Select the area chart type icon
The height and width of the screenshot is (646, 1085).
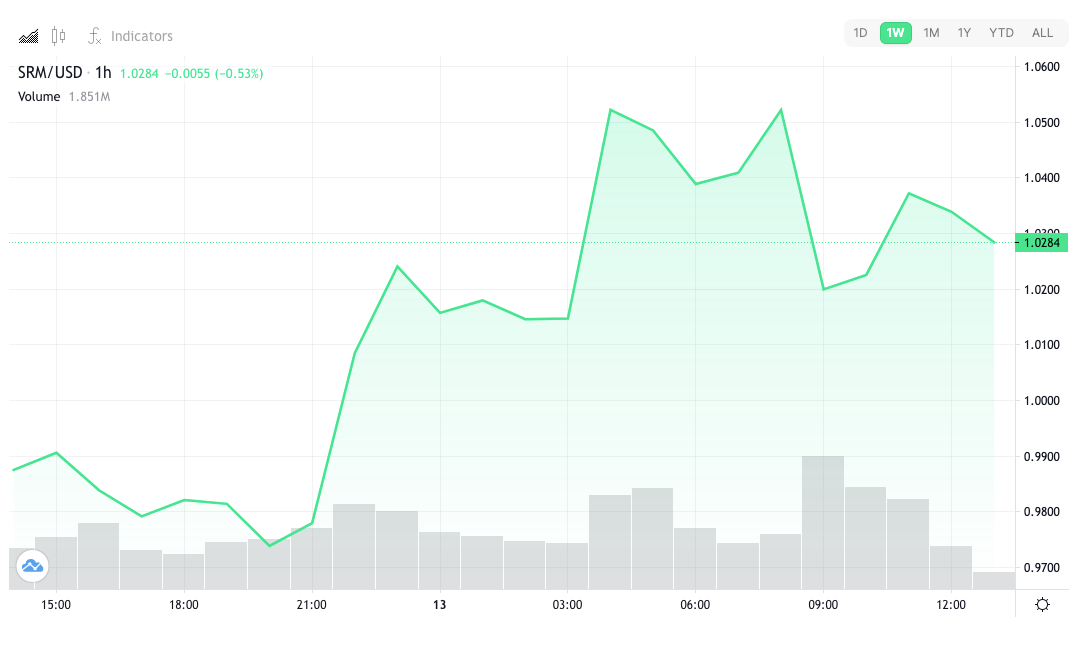click(28, 36)
